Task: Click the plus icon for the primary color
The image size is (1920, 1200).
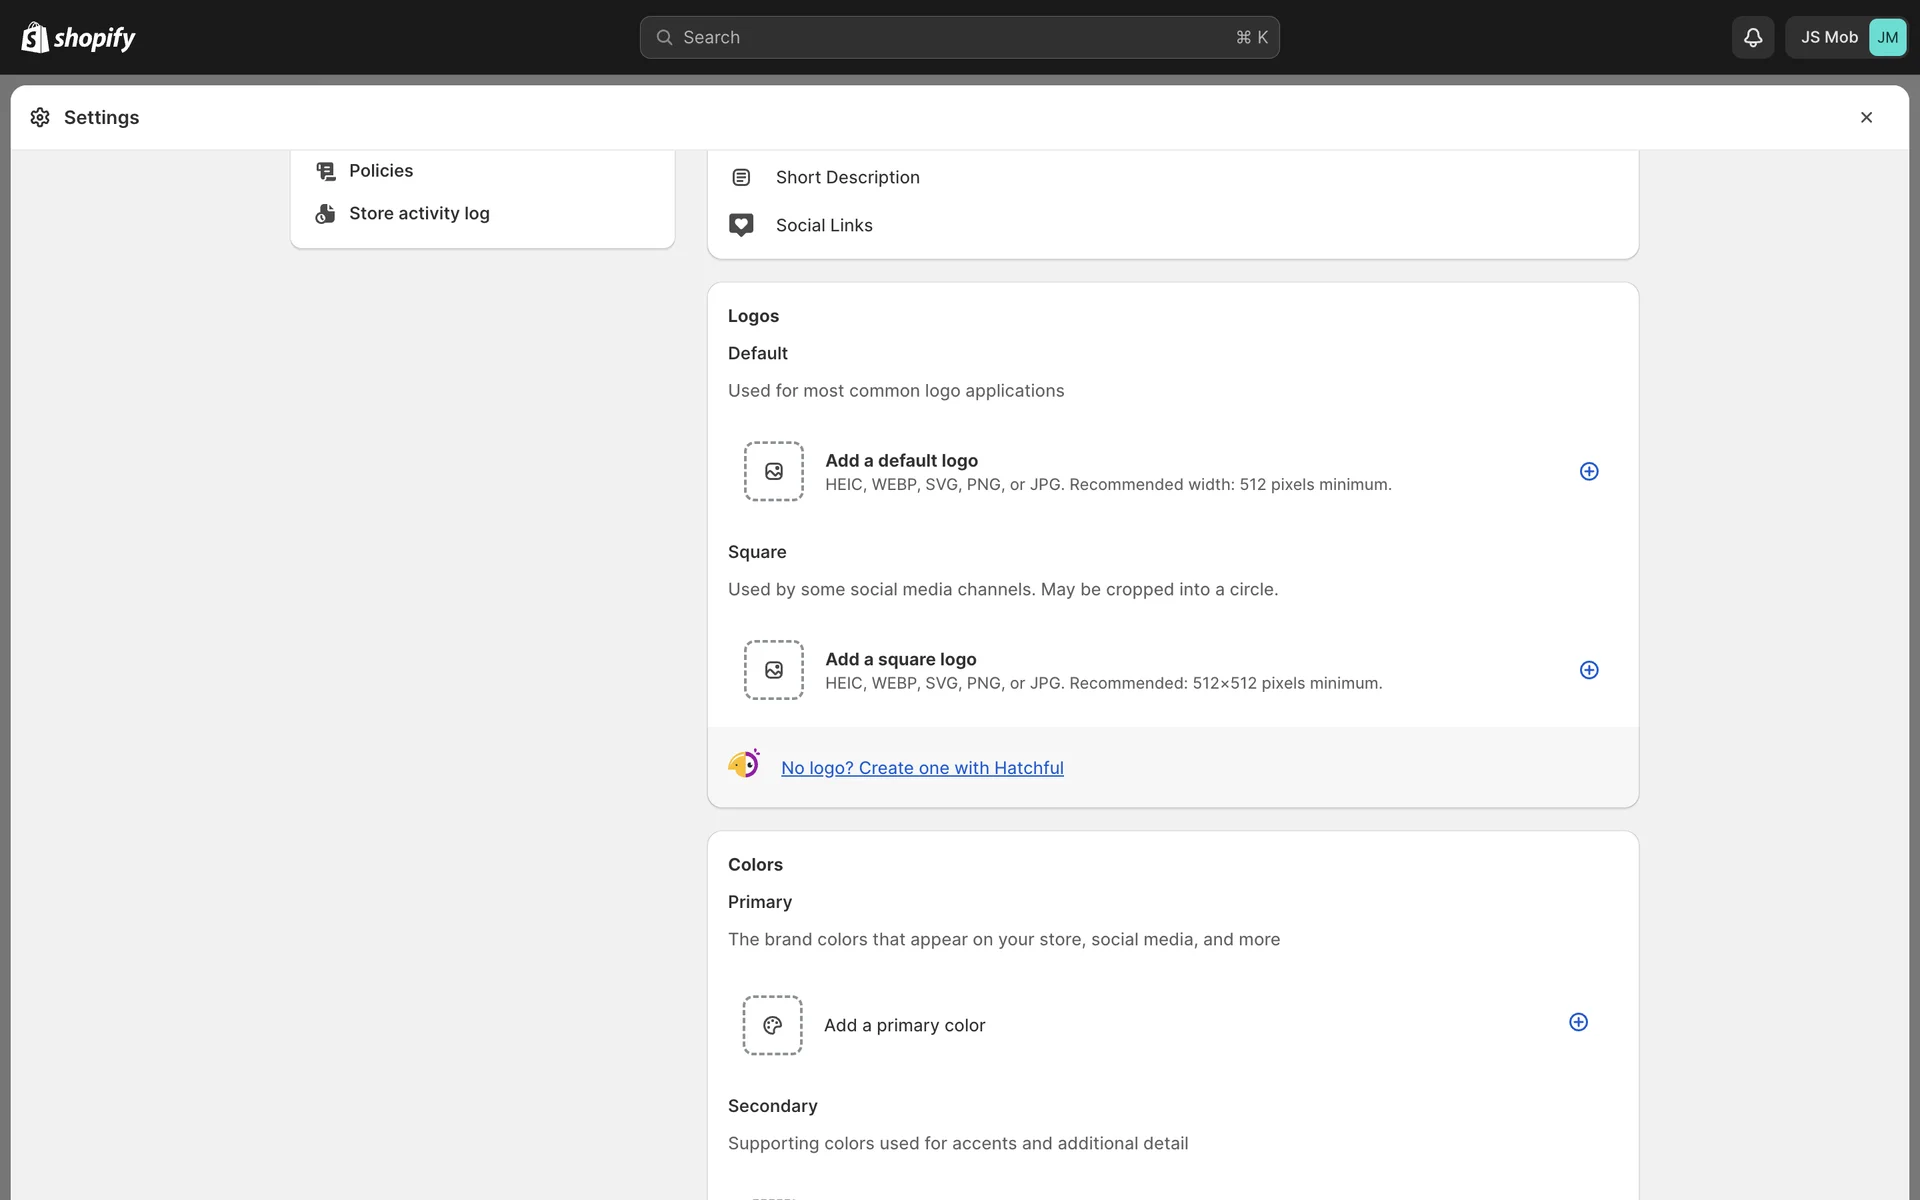Action: click(x=1578, y=1022)
